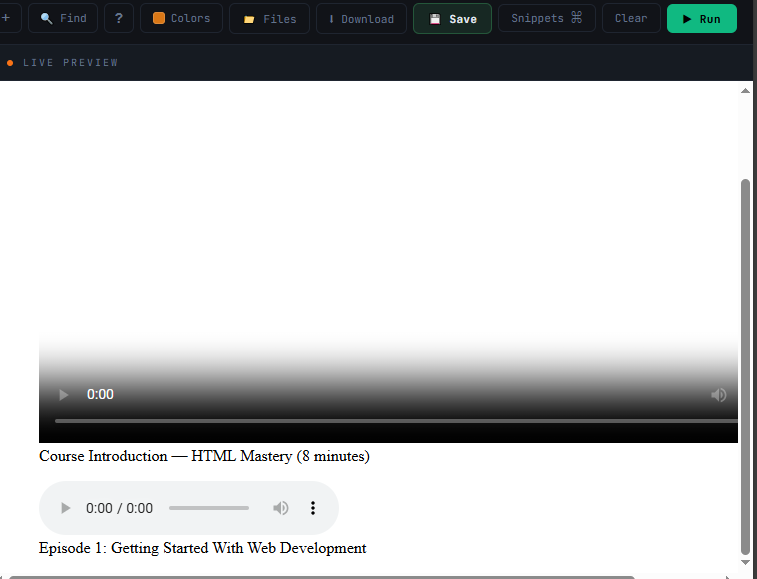
Task: Click the Download button
Action: 361,19
